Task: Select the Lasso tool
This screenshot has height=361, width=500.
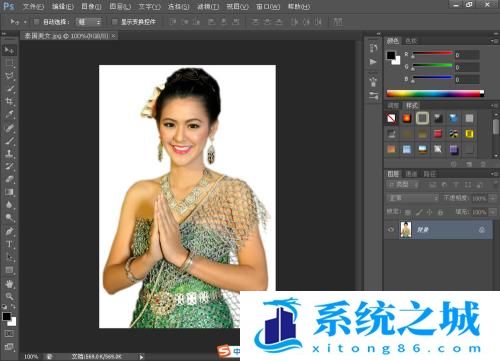Action: click(9, 76)
